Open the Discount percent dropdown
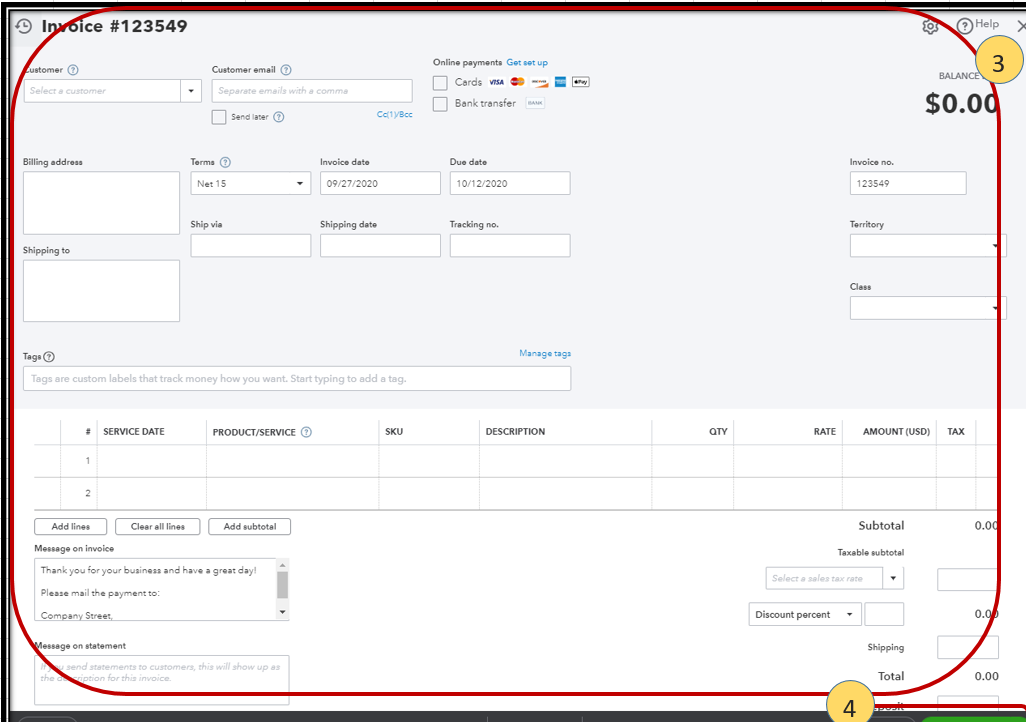Image resolution: width=1026 pixels, height=722 pixels. [x=850, y=615]
